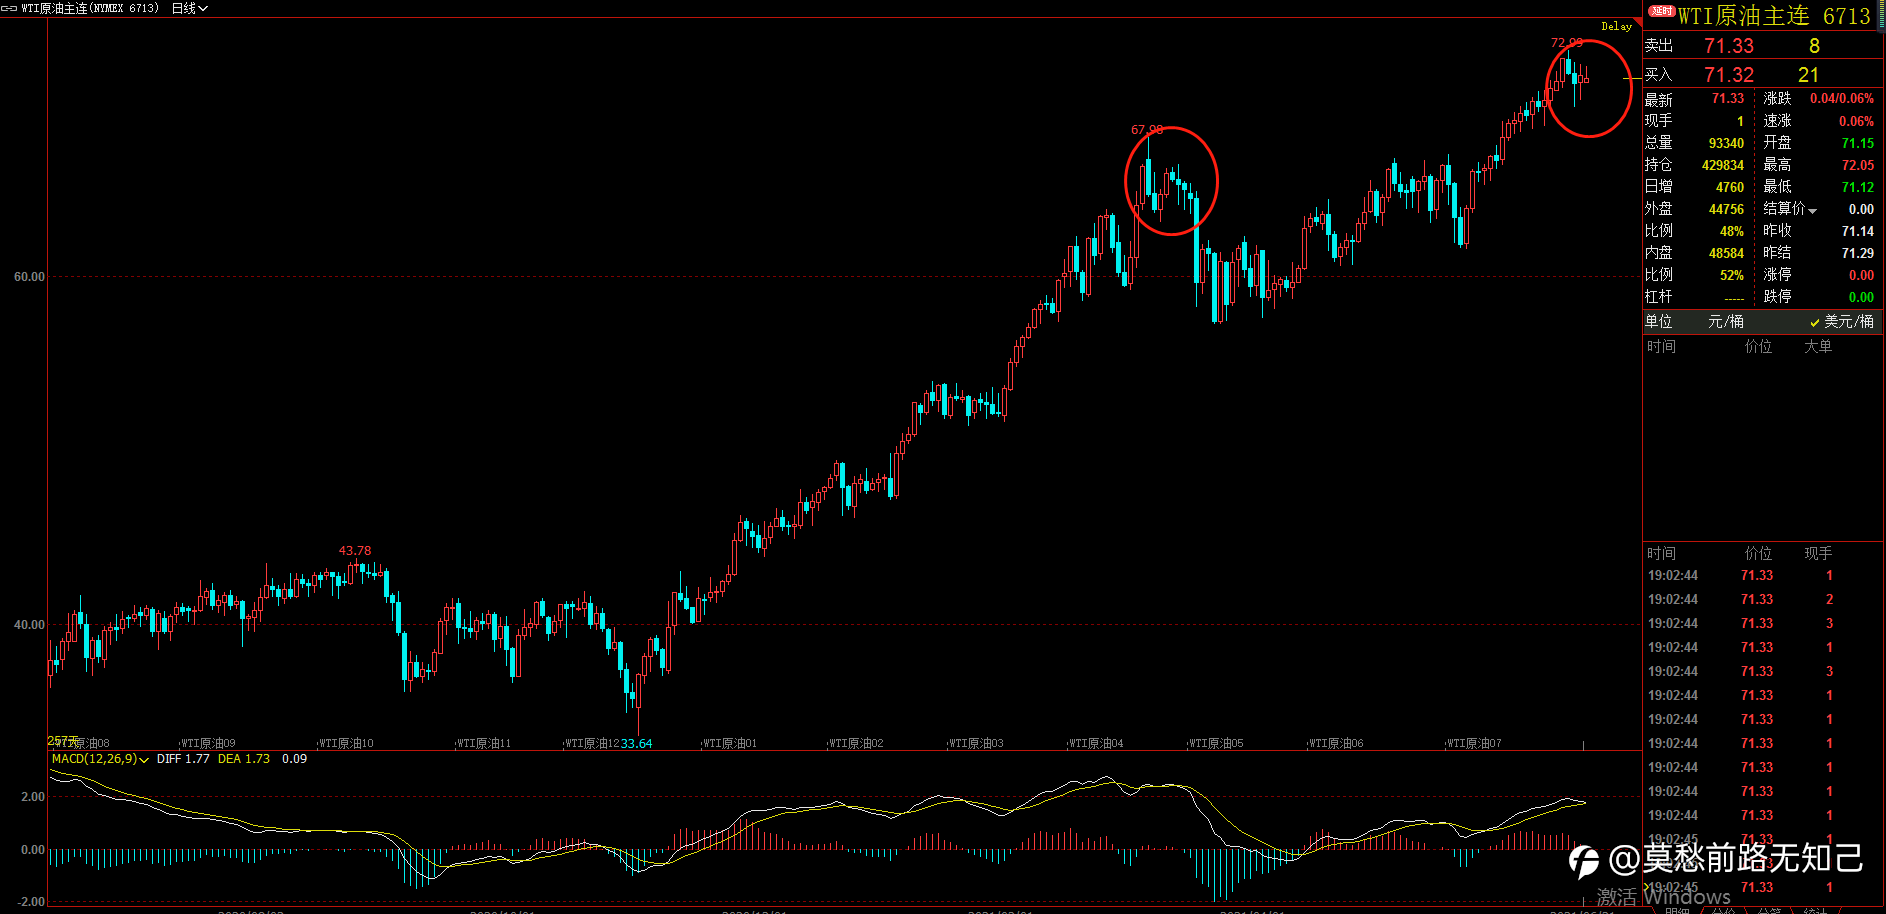This screenshot has width=1886, height=914.
Task: Click the 杠杆 label in quote panel
Action: point(1658,297)
